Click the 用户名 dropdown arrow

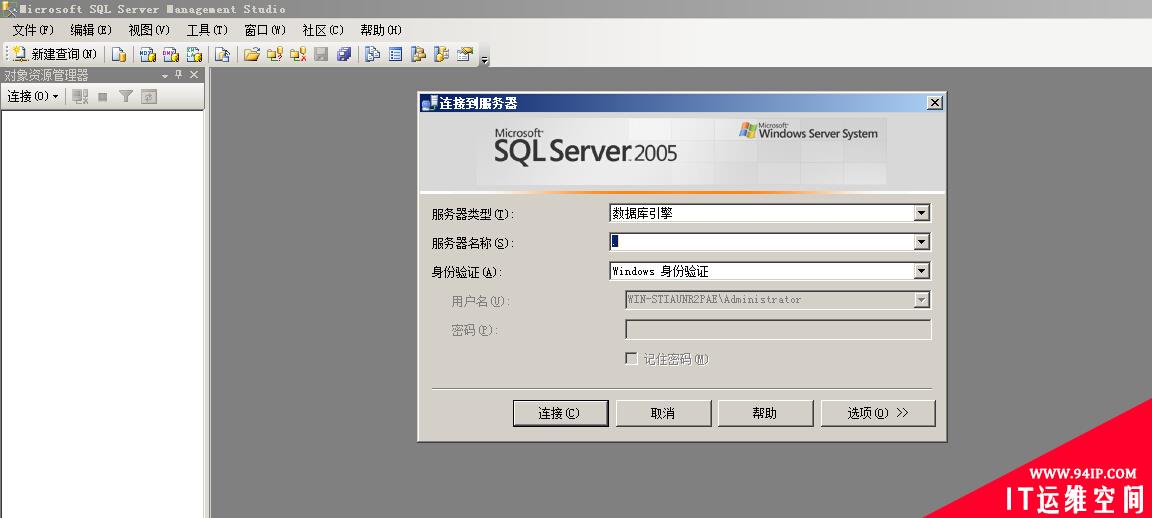[922, 300]
